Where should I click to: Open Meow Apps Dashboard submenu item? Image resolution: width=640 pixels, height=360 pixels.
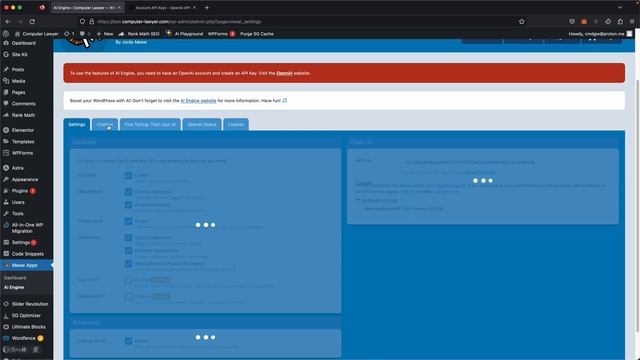[x=15, y=278]
